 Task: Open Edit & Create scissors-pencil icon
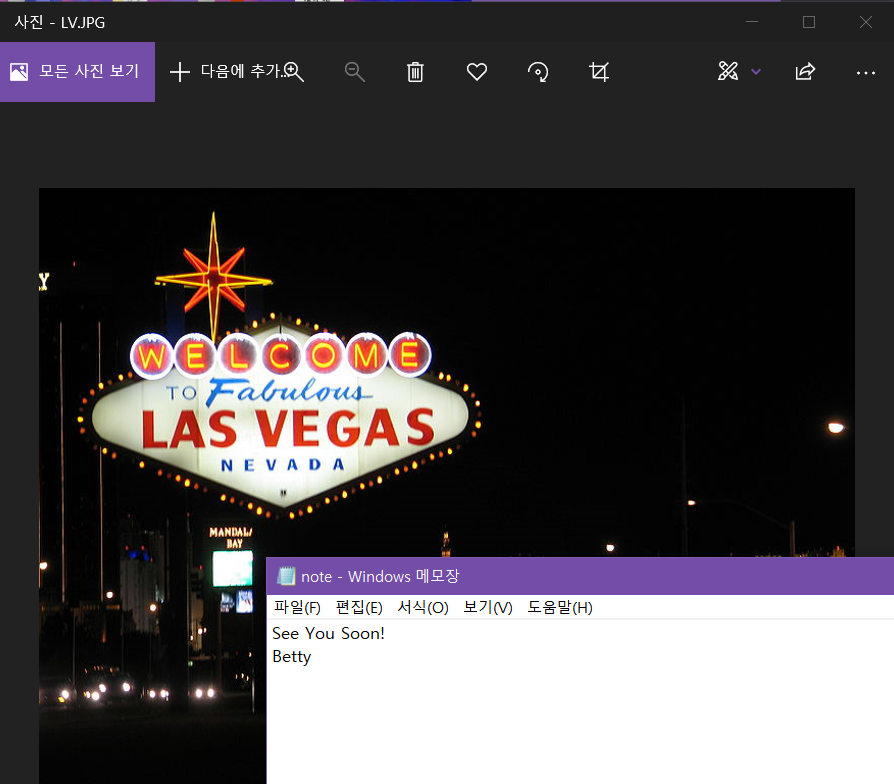pos(728,71)
